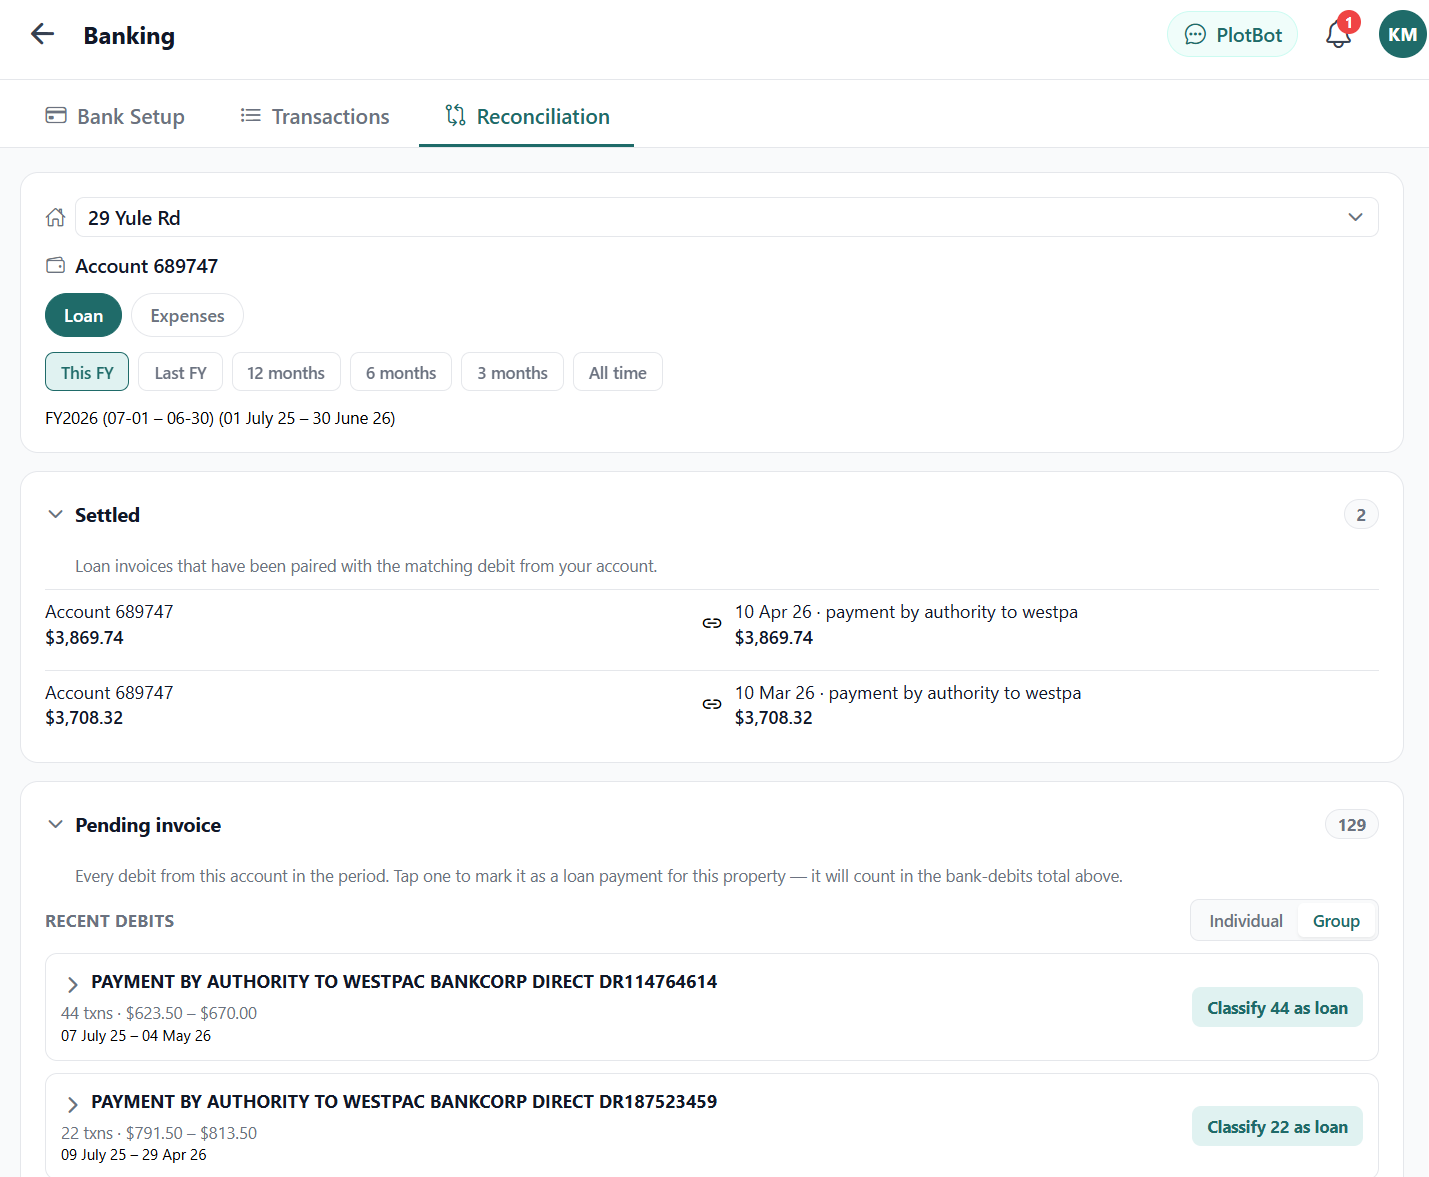Screen dimensions: 1429x1177
Task: Go back using the arrow icon
Action: [42, 34]
